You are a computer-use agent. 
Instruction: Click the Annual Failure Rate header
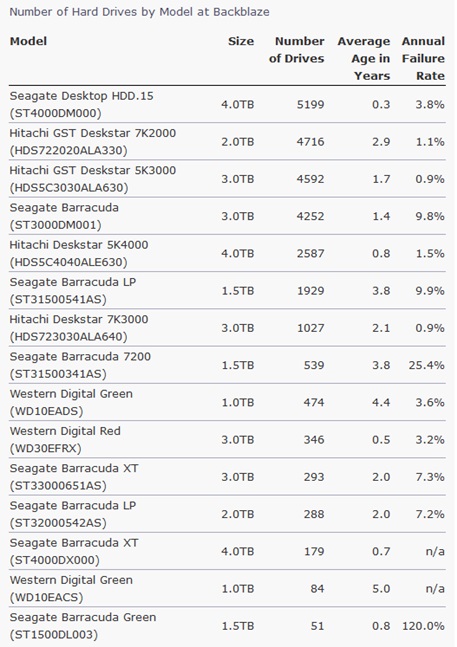coord(423,59)
